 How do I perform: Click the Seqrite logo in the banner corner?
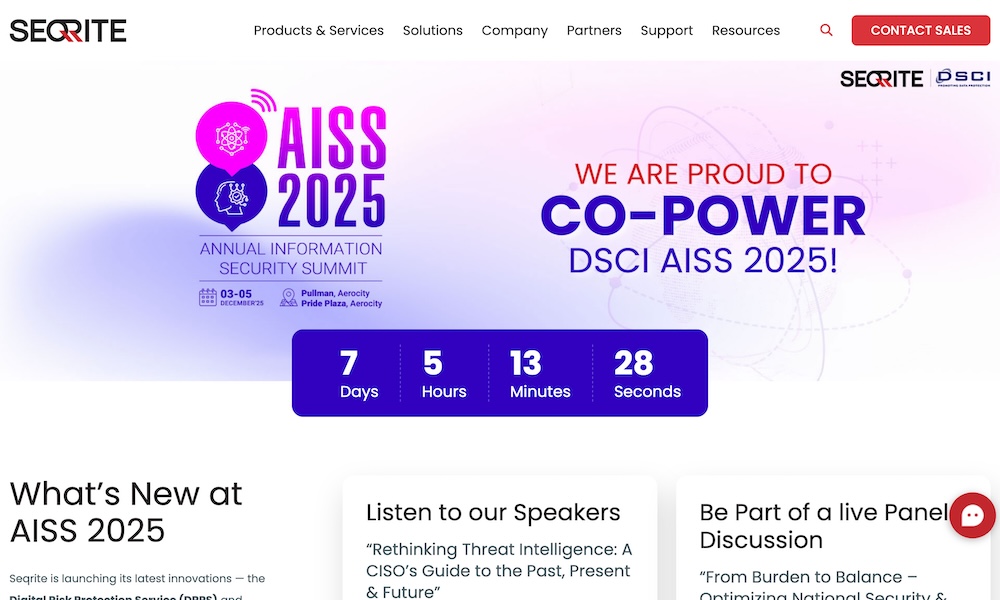[x=881, y=79]
